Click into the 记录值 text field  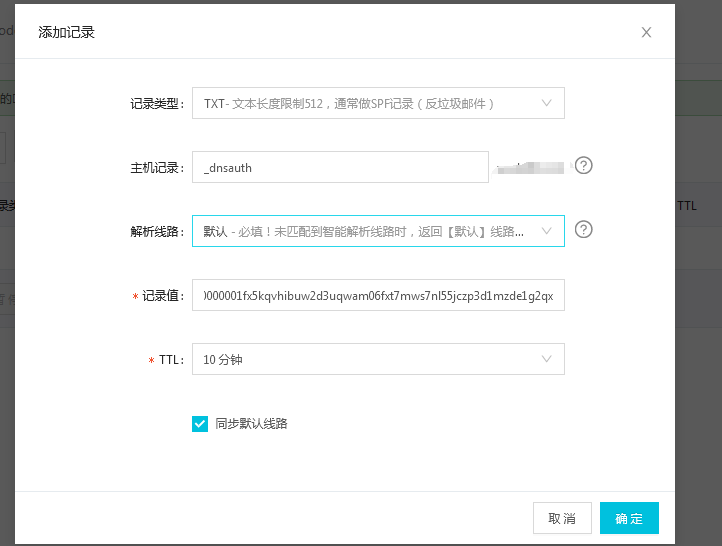coord(378,295)
